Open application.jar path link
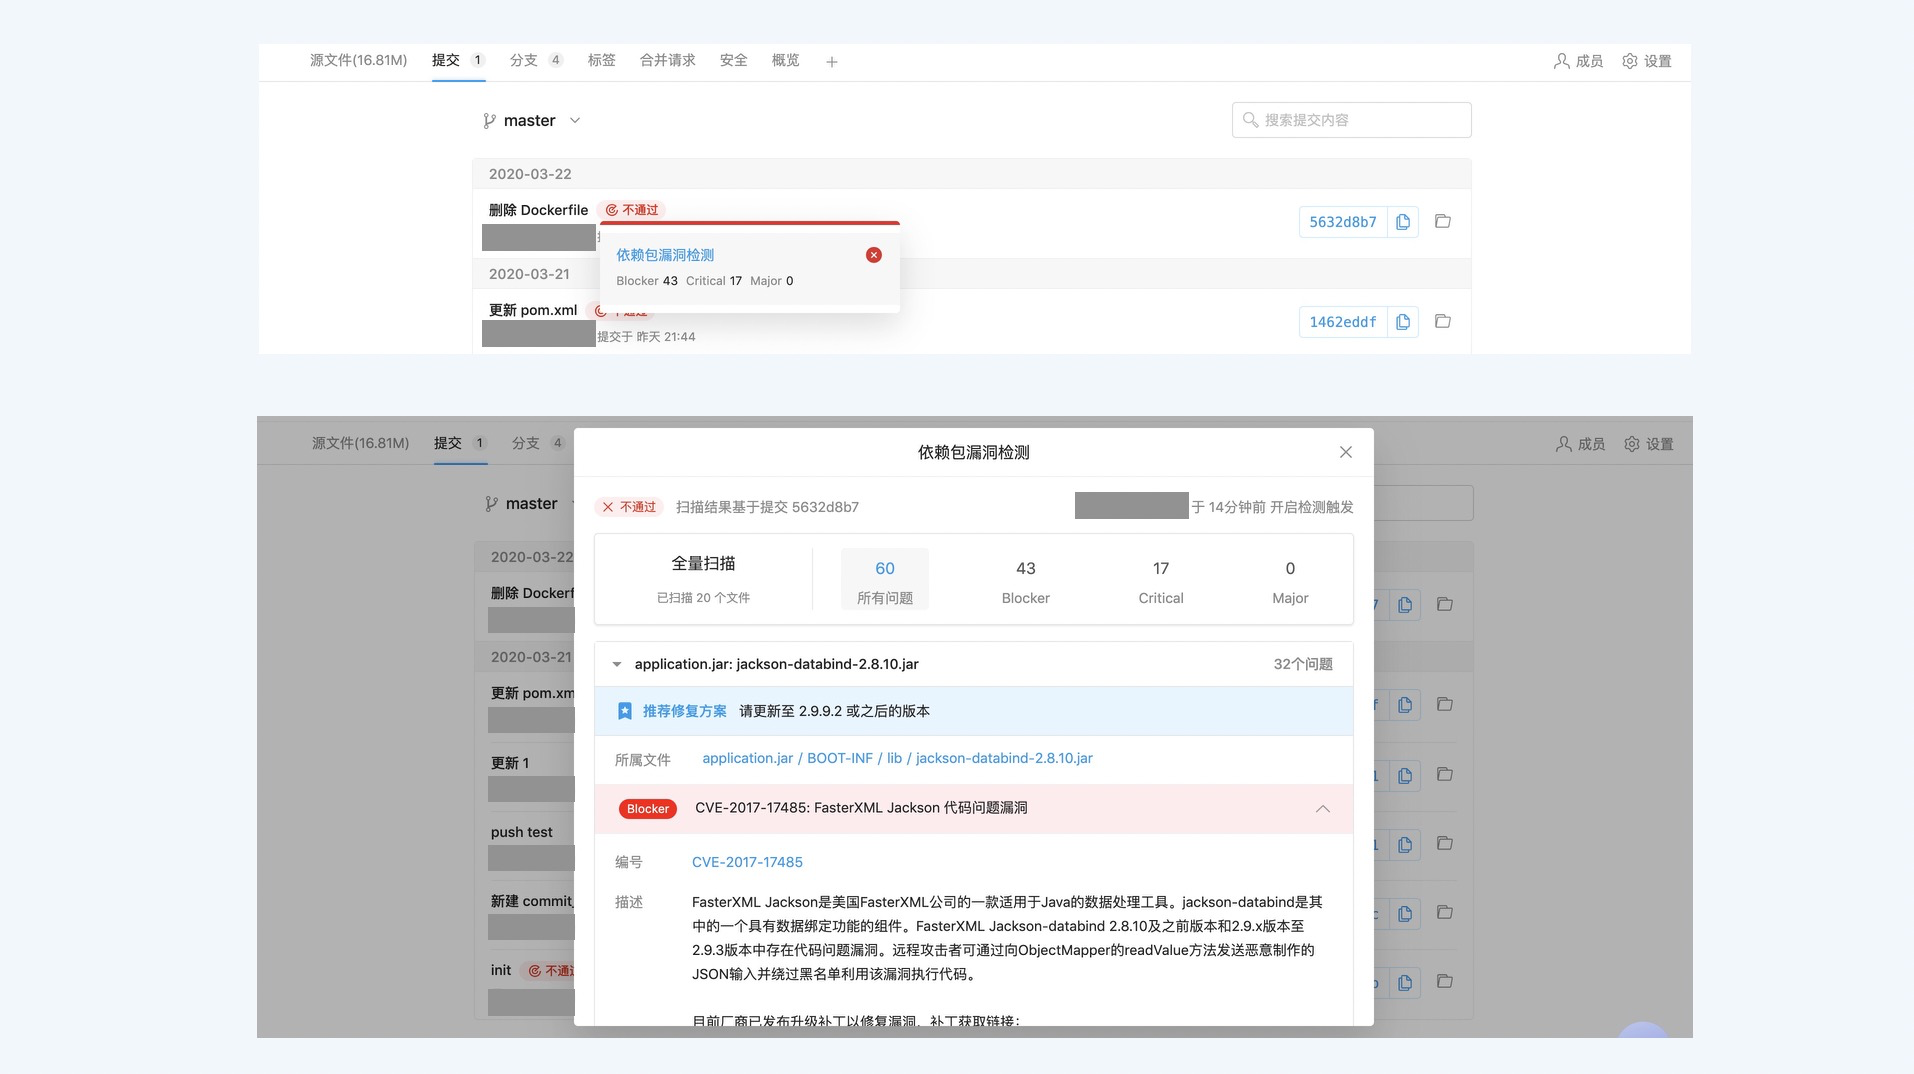 748,758
